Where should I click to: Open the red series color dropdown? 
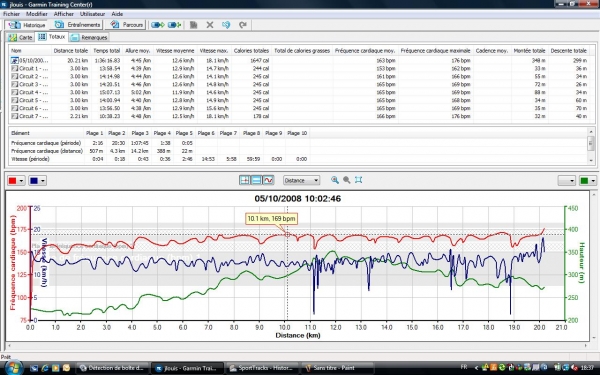point(16,181)
